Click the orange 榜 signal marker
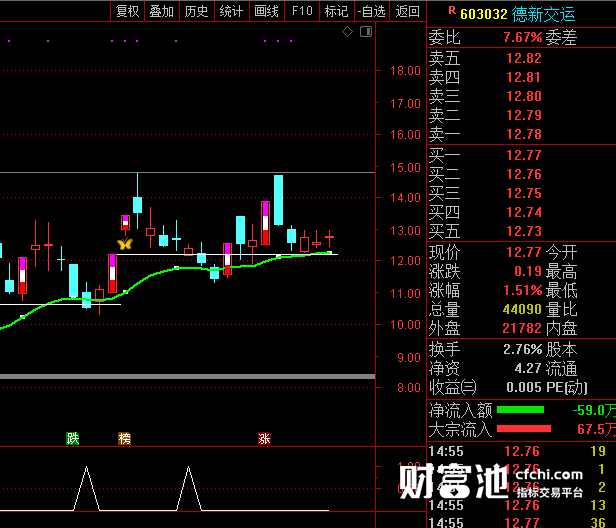Image resolution: width=616 pixels, height=528 pixels. coord(125,438)
